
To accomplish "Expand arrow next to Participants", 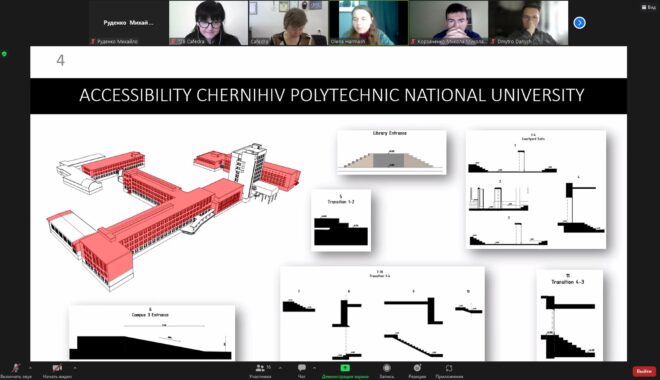I will [x=280, y=368].
